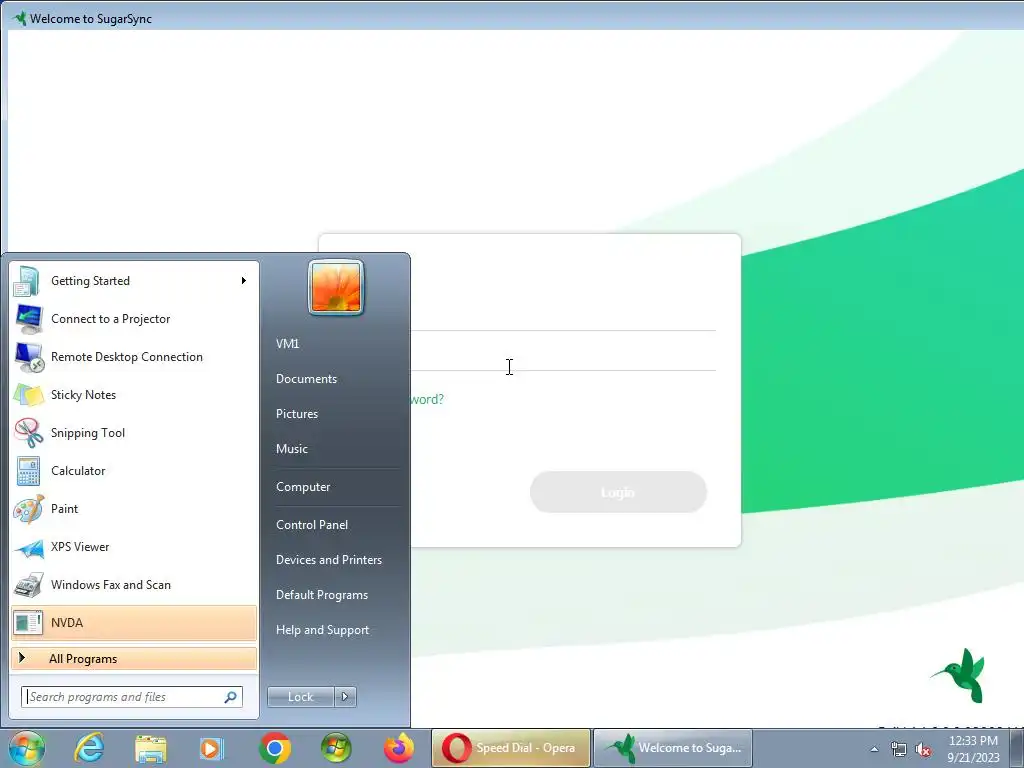This screenshot has height=768, width=1024.
Task: Launch Connect to a Projector
Action: click(134, 319)
